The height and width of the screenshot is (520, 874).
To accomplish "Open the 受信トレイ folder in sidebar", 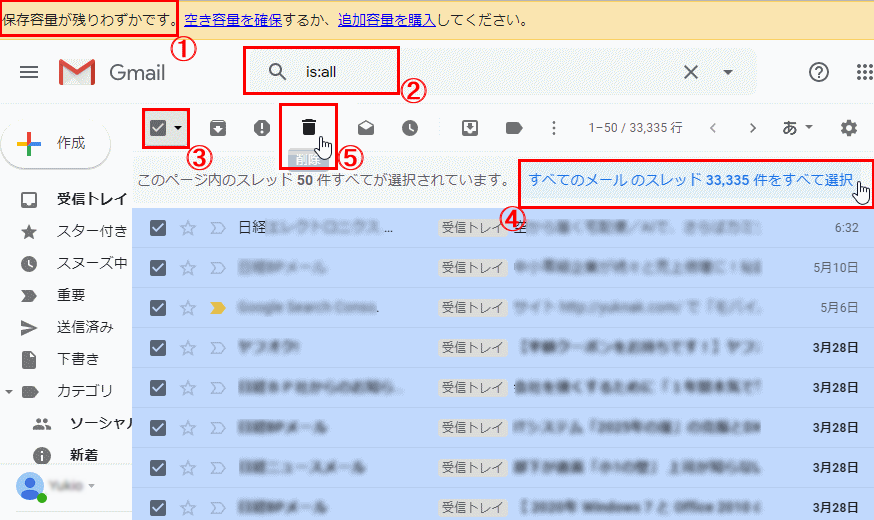I will click(90, 199).
